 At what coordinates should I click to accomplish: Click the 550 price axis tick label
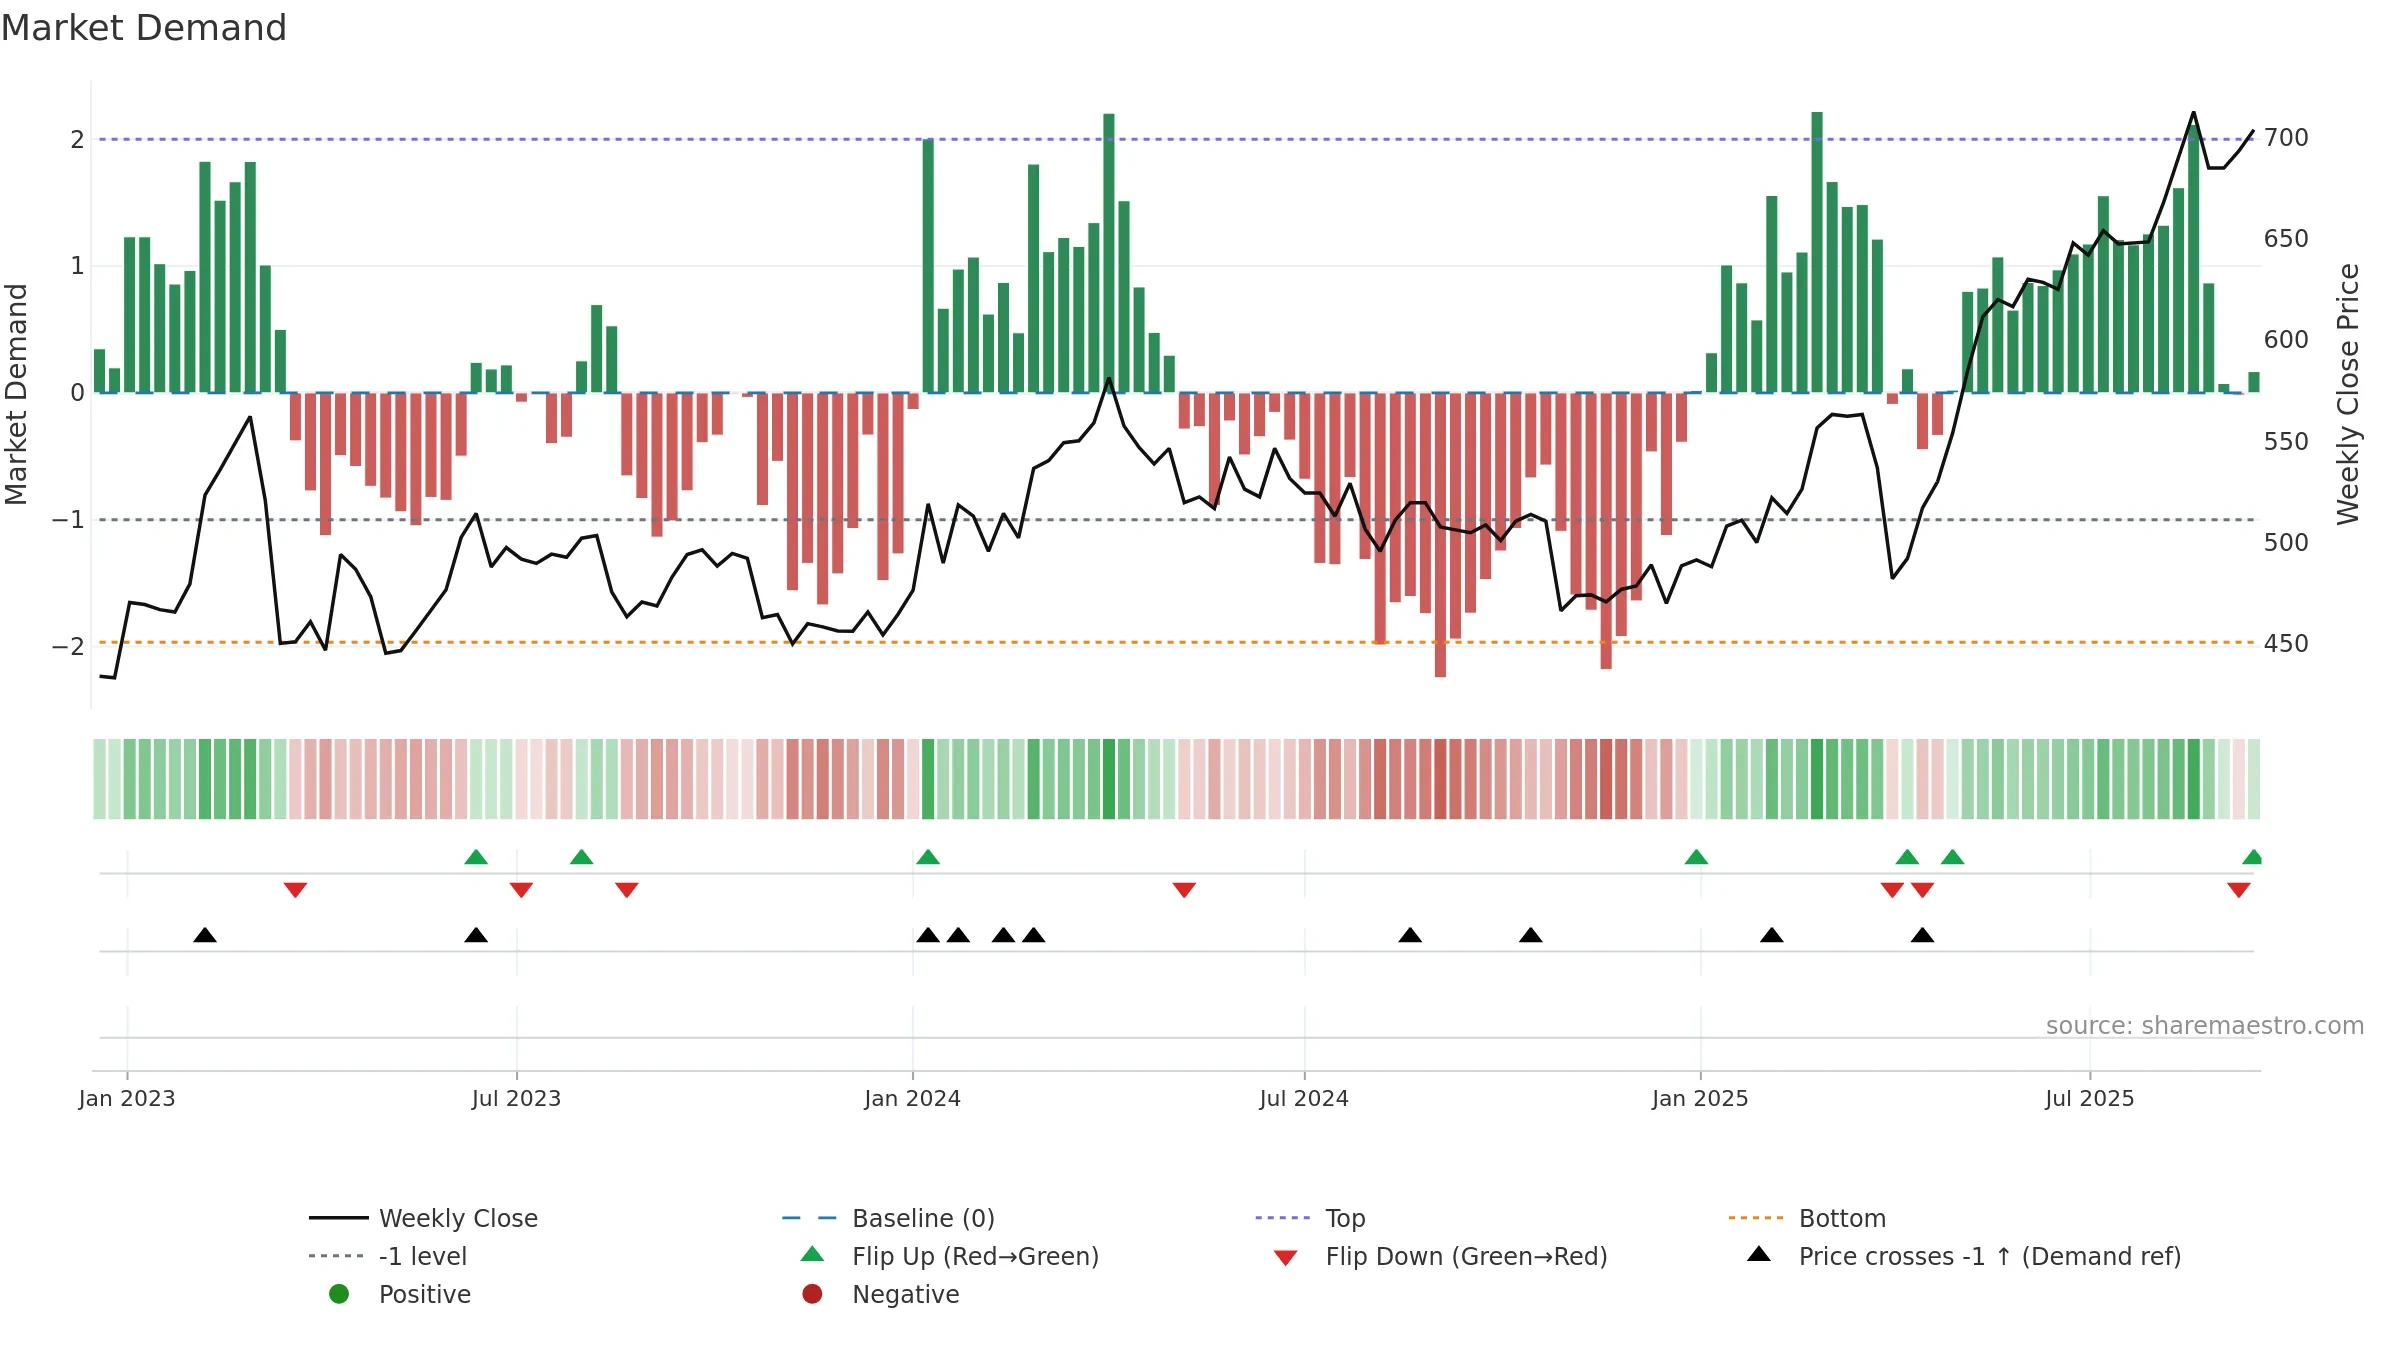(x=2286, y=442)
